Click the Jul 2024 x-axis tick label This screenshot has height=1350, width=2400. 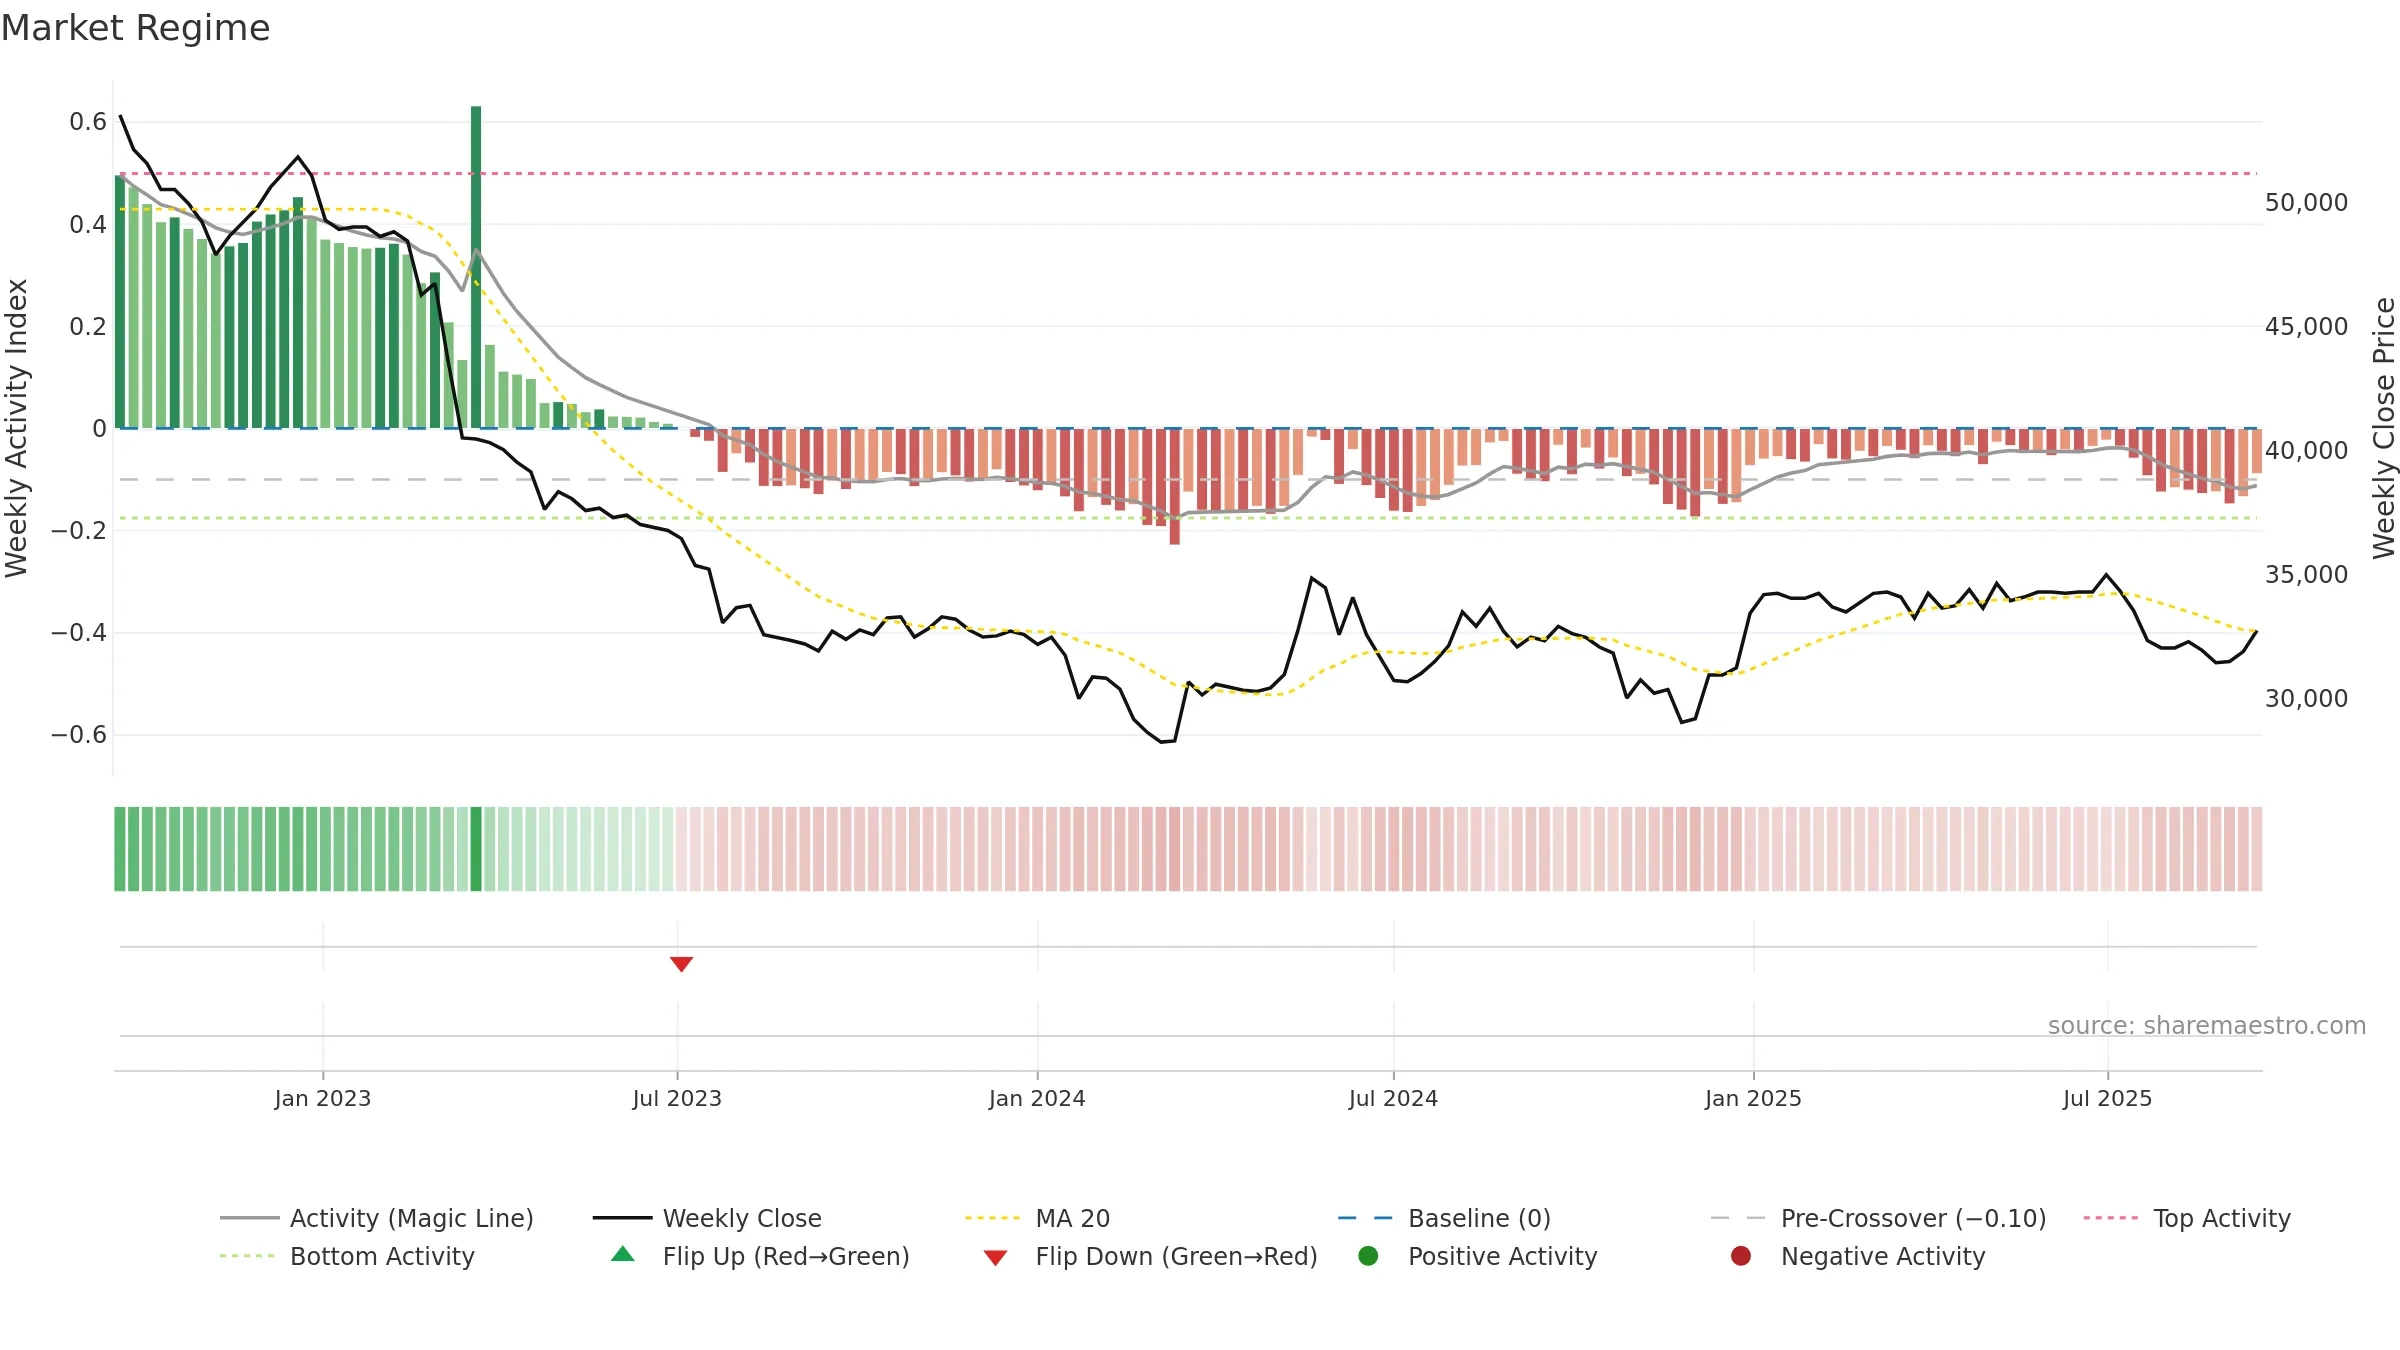click(1393, 1098)
